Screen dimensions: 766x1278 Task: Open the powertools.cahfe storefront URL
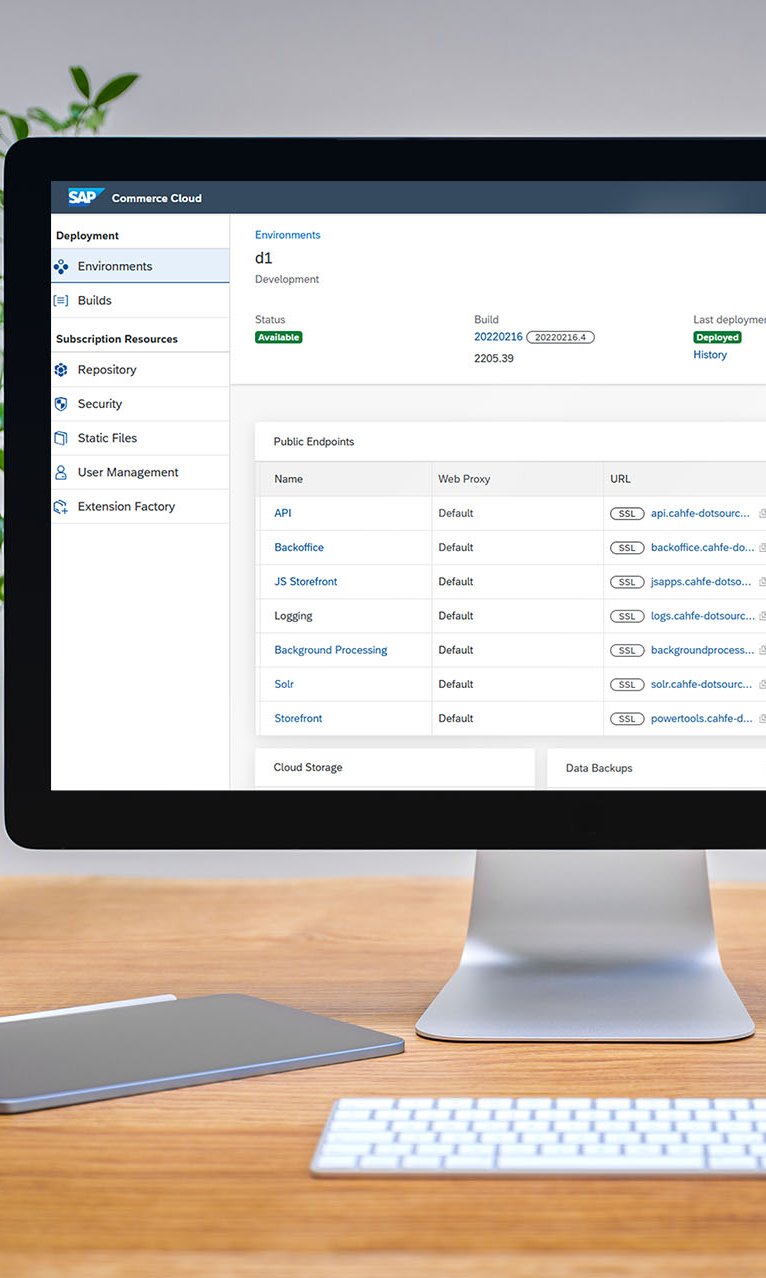(x=701, y=719)
